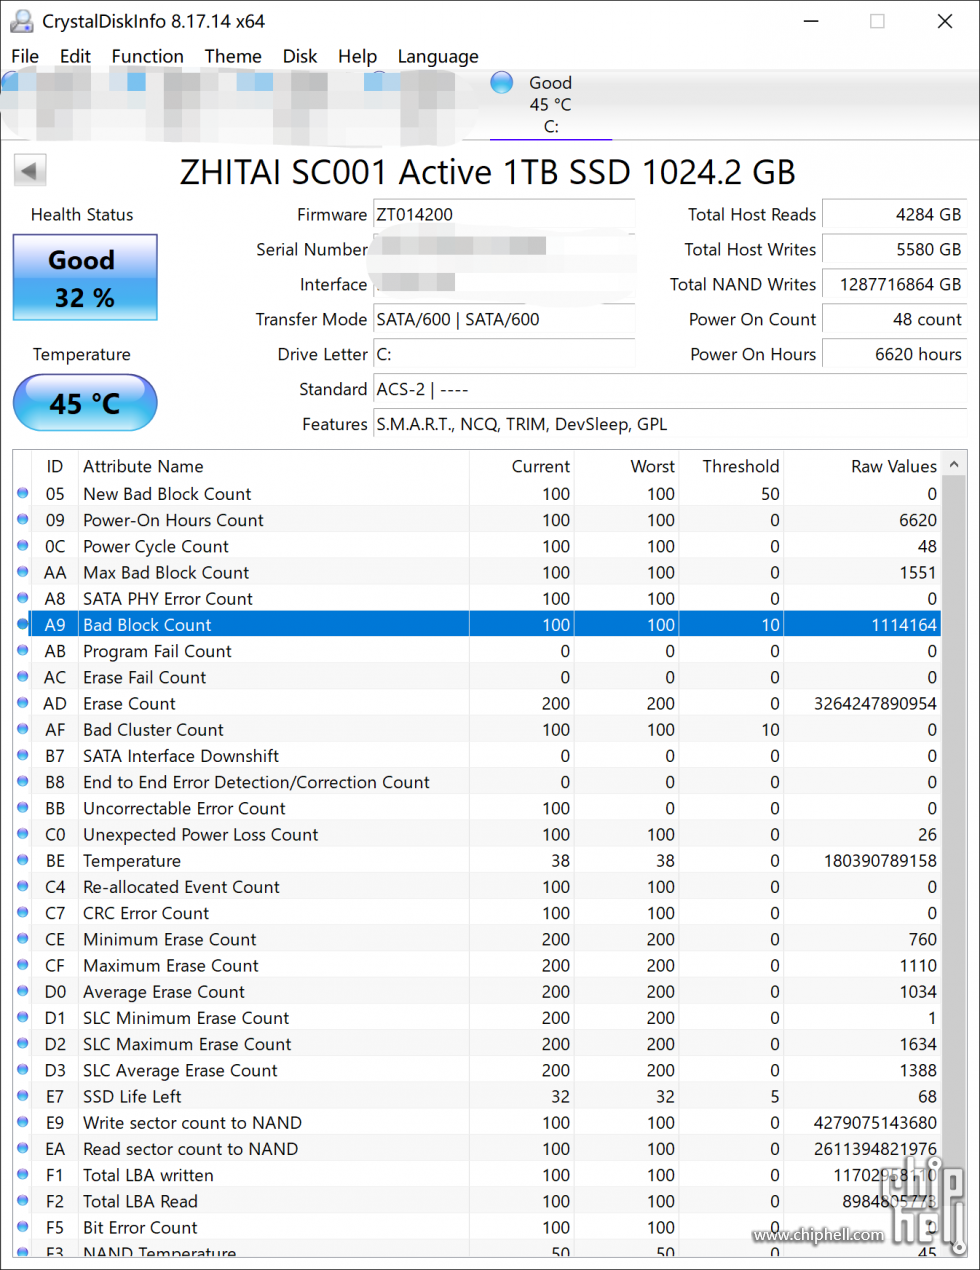Sort by the Attribute Name column header
The width and height of the screenshot is (980, 1270).
(143, 466)
